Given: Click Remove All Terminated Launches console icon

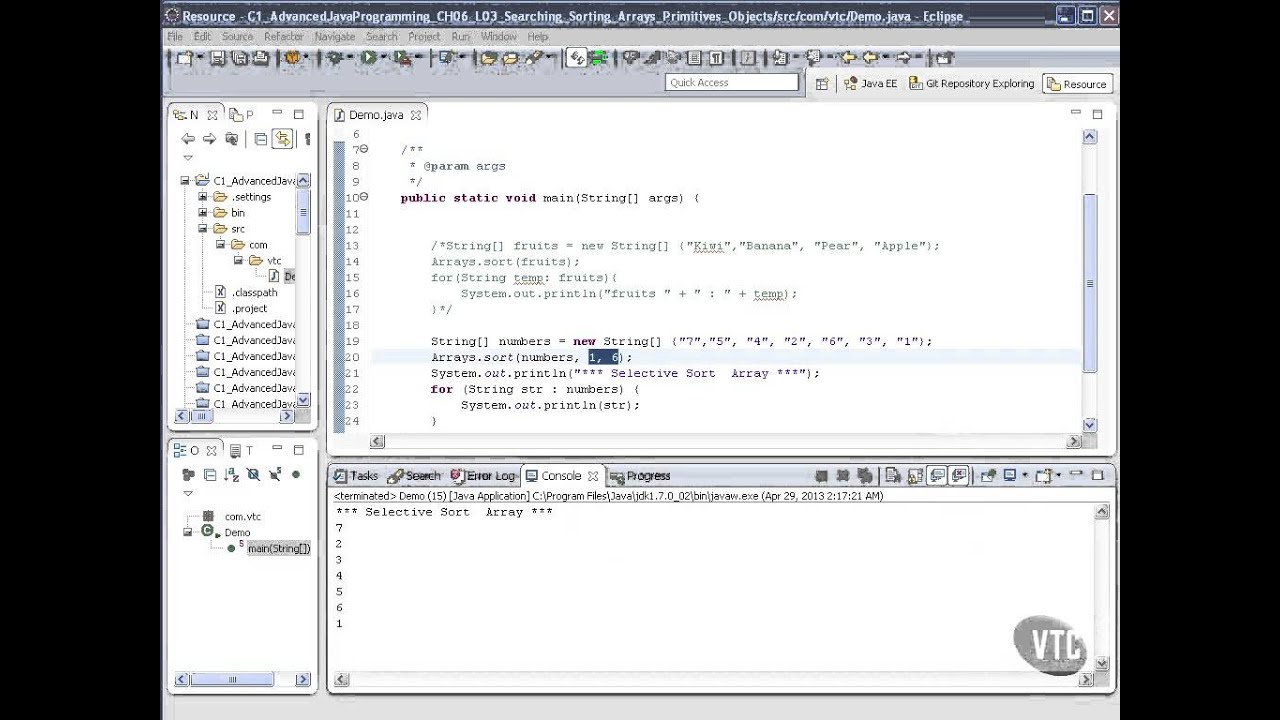Looking at the screenshot, I should click(x=864, y=476).
